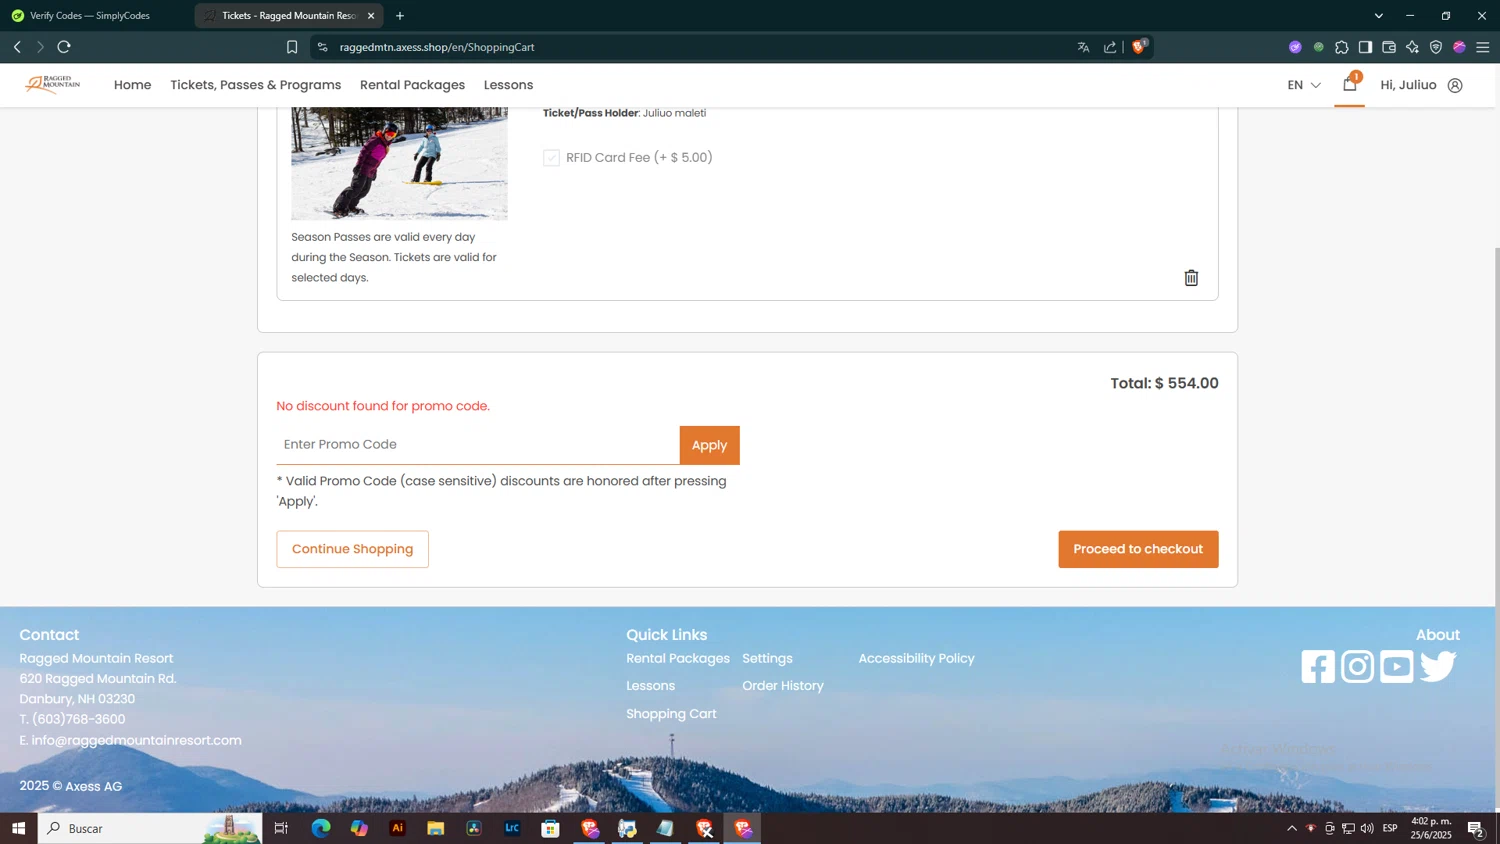Toggle the RFID Card Fee checkbox

[x=551, y=158]
